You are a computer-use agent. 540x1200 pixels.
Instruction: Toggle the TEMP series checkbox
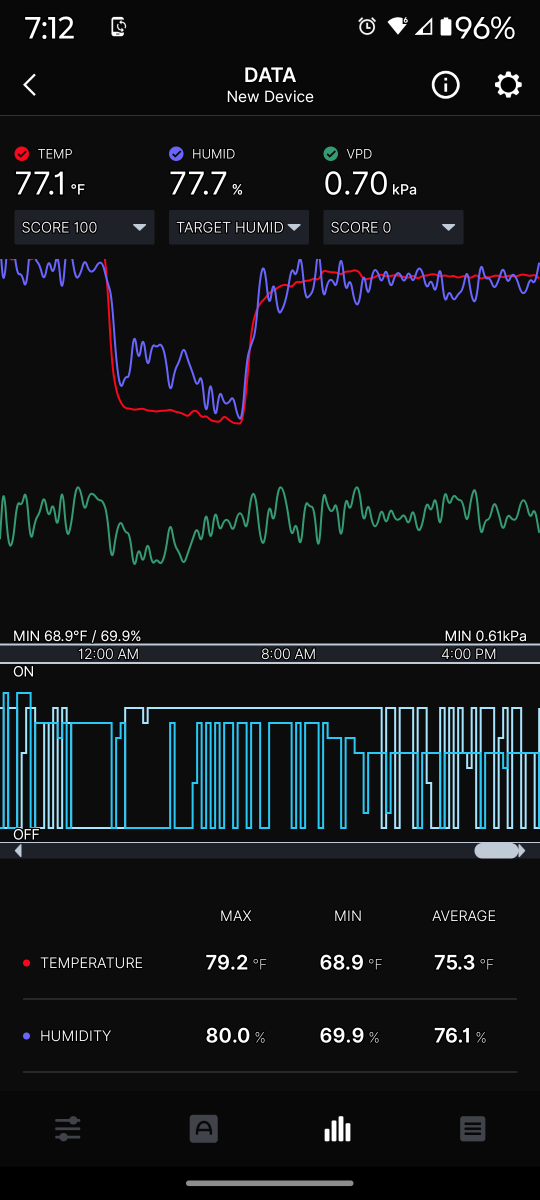(22, 154)
